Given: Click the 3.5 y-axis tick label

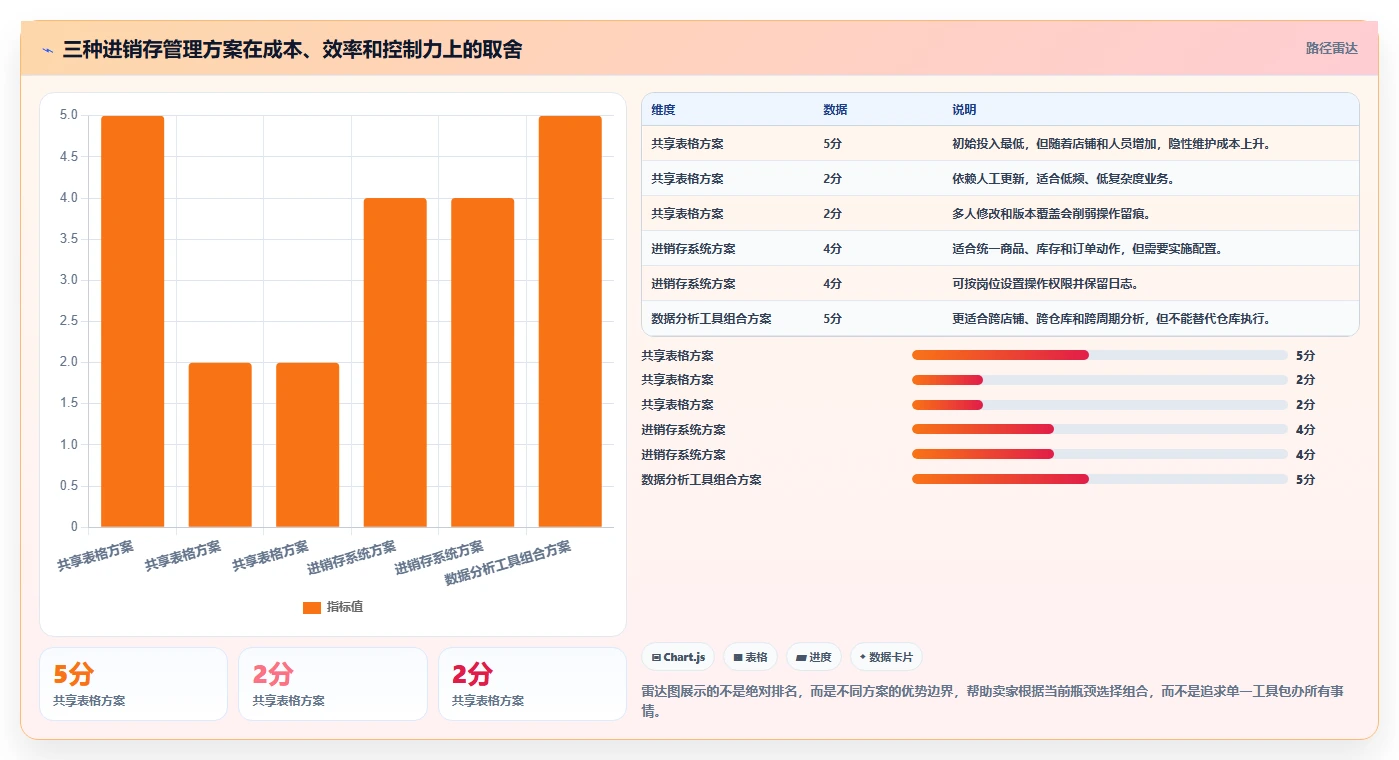Looking at the screenshot, I should click(68, 239).
